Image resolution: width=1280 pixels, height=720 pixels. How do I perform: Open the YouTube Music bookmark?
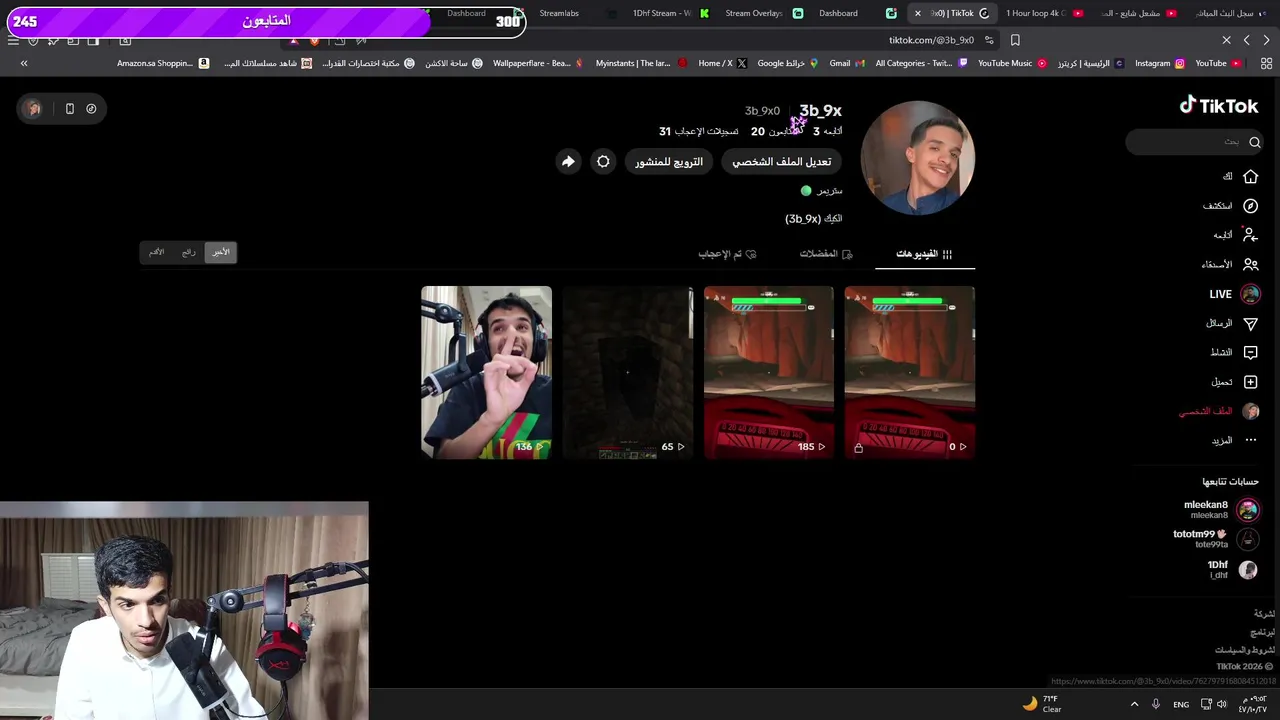[1012, 63]
